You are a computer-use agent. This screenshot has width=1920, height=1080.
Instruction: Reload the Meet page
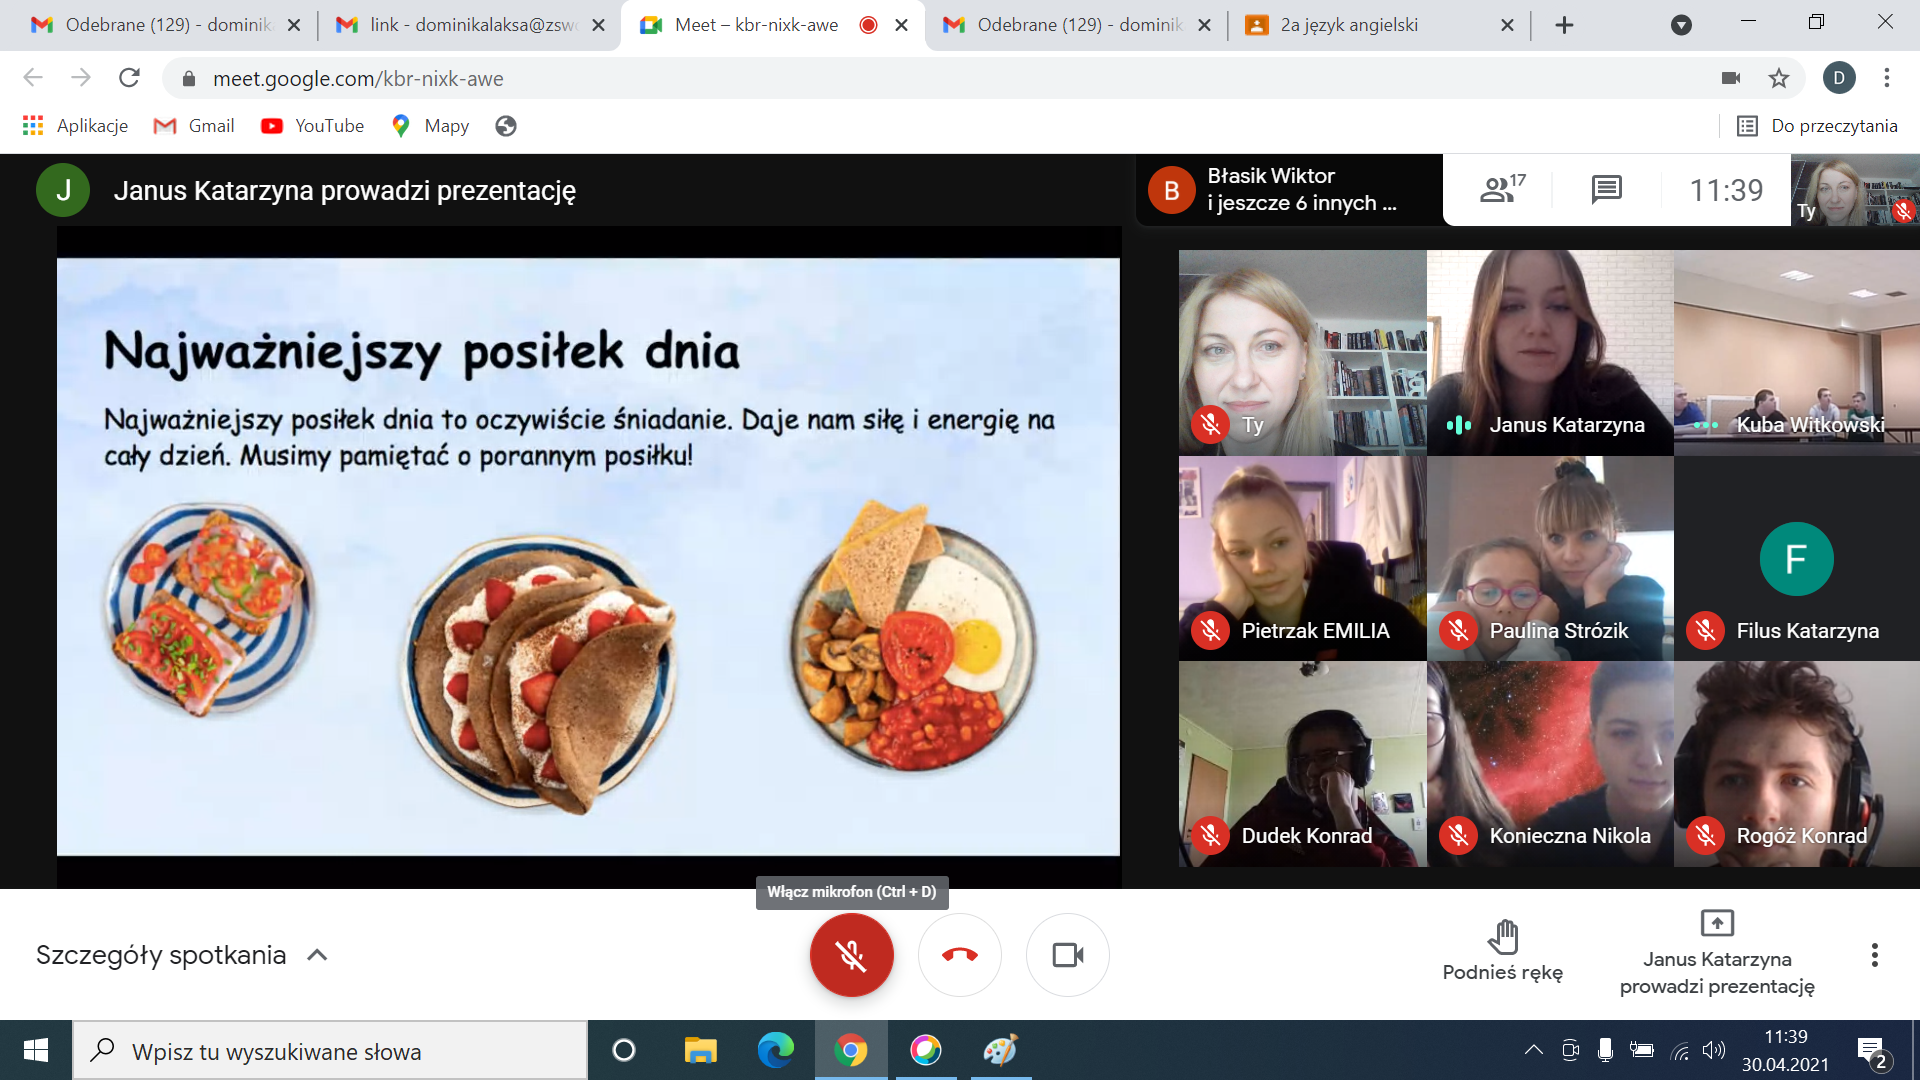[x=129, y=78]
